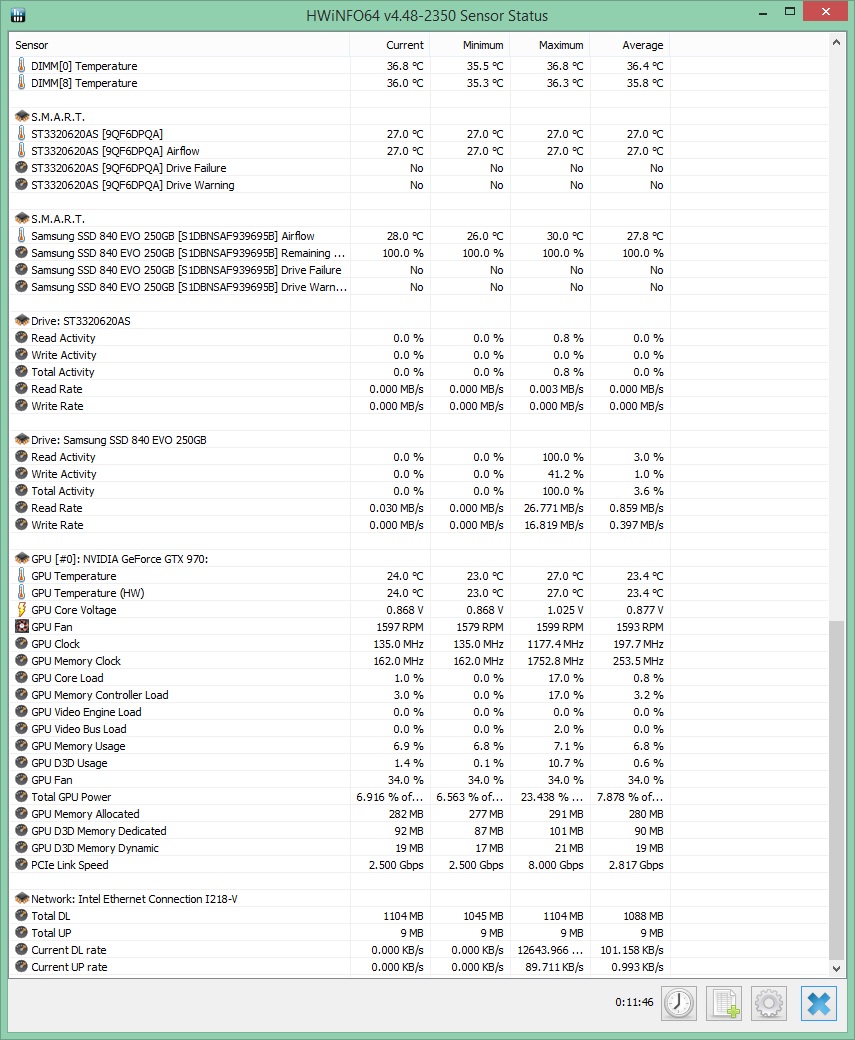Viewport: 855px width, 1040px height.
Task: Click gauge icon beside ST3320620AS Drive Failure
Action: click(x=21, y=168)
